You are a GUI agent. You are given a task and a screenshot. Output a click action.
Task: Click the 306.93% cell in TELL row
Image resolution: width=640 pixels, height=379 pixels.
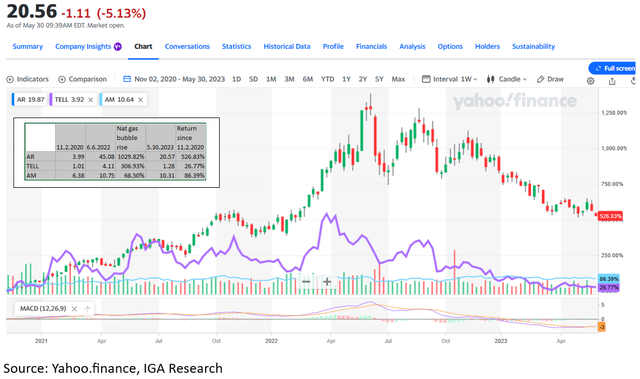[x=131, y=166]
